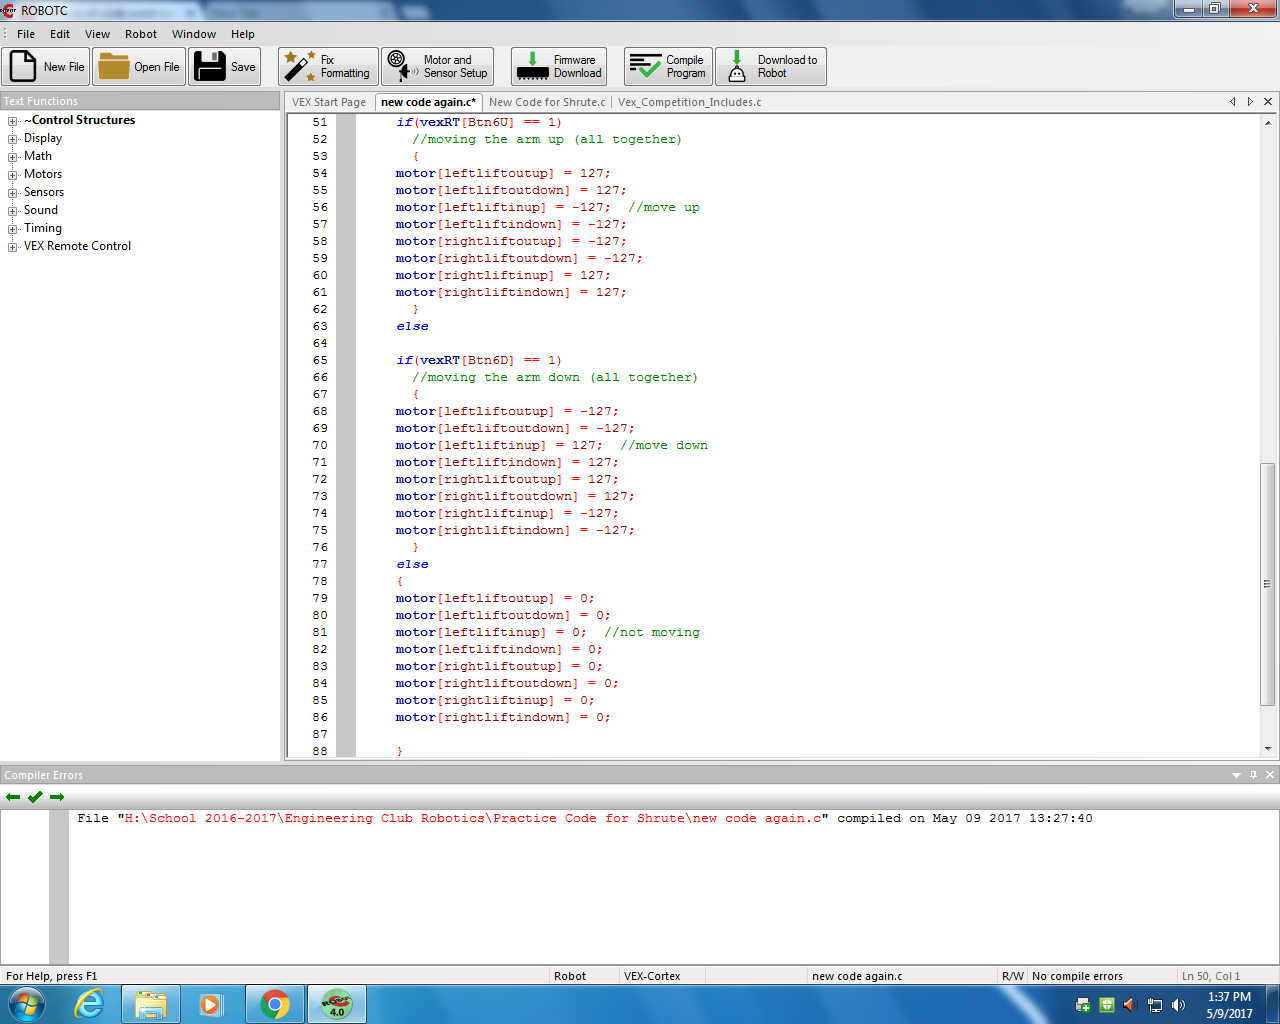Switch to new code again.c tab

click(x=428, y=102)
